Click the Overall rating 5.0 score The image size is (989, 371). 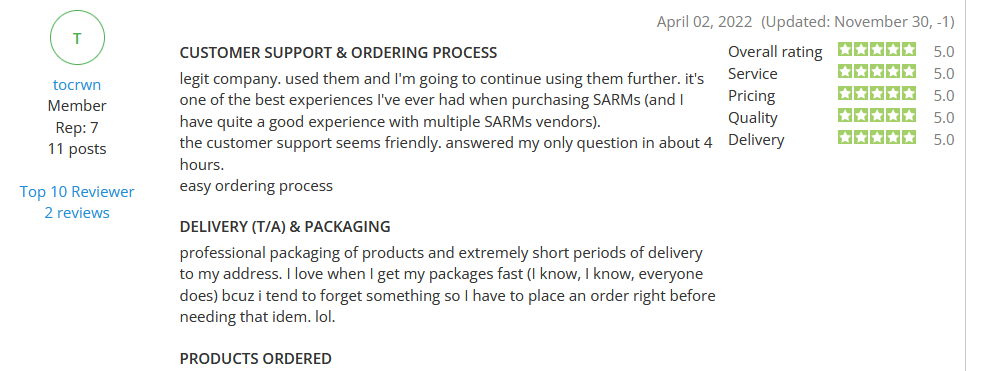944,52
